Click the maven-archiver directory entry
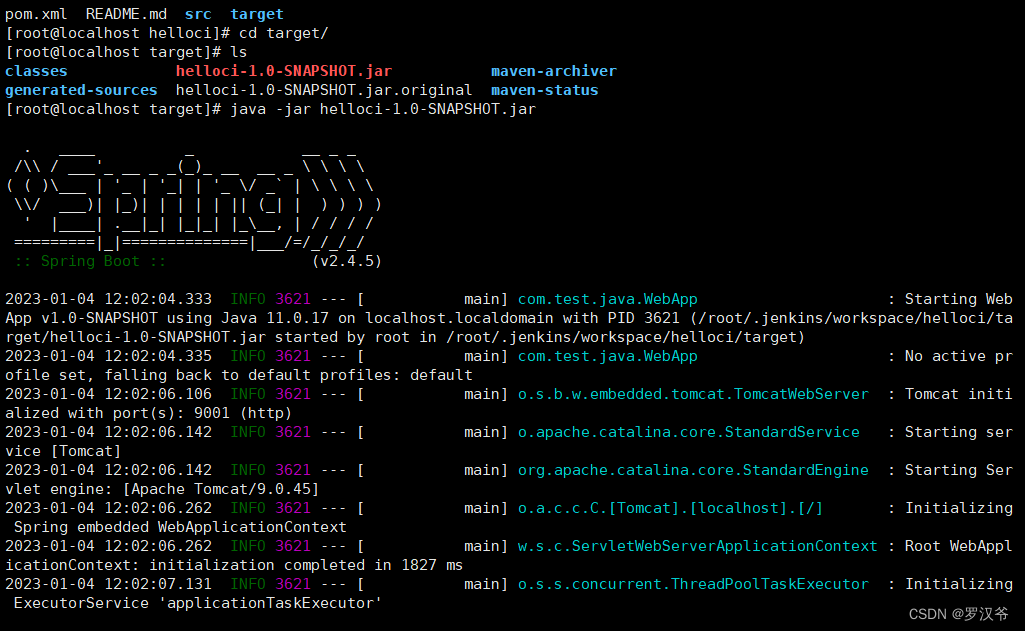 pyautogui.click(x=554, y=71)
